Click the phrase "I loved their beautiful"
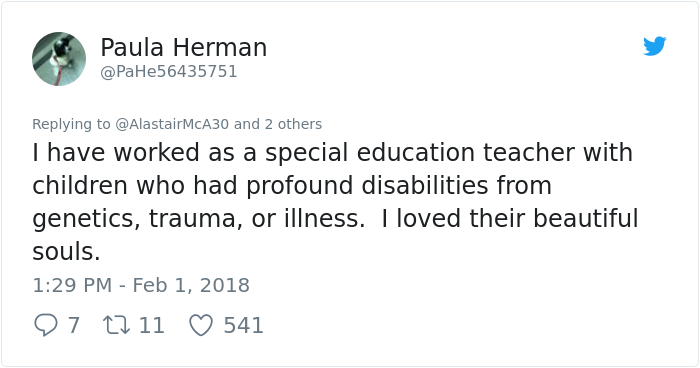This screenshot has height=368, width=700. (510, 218)
